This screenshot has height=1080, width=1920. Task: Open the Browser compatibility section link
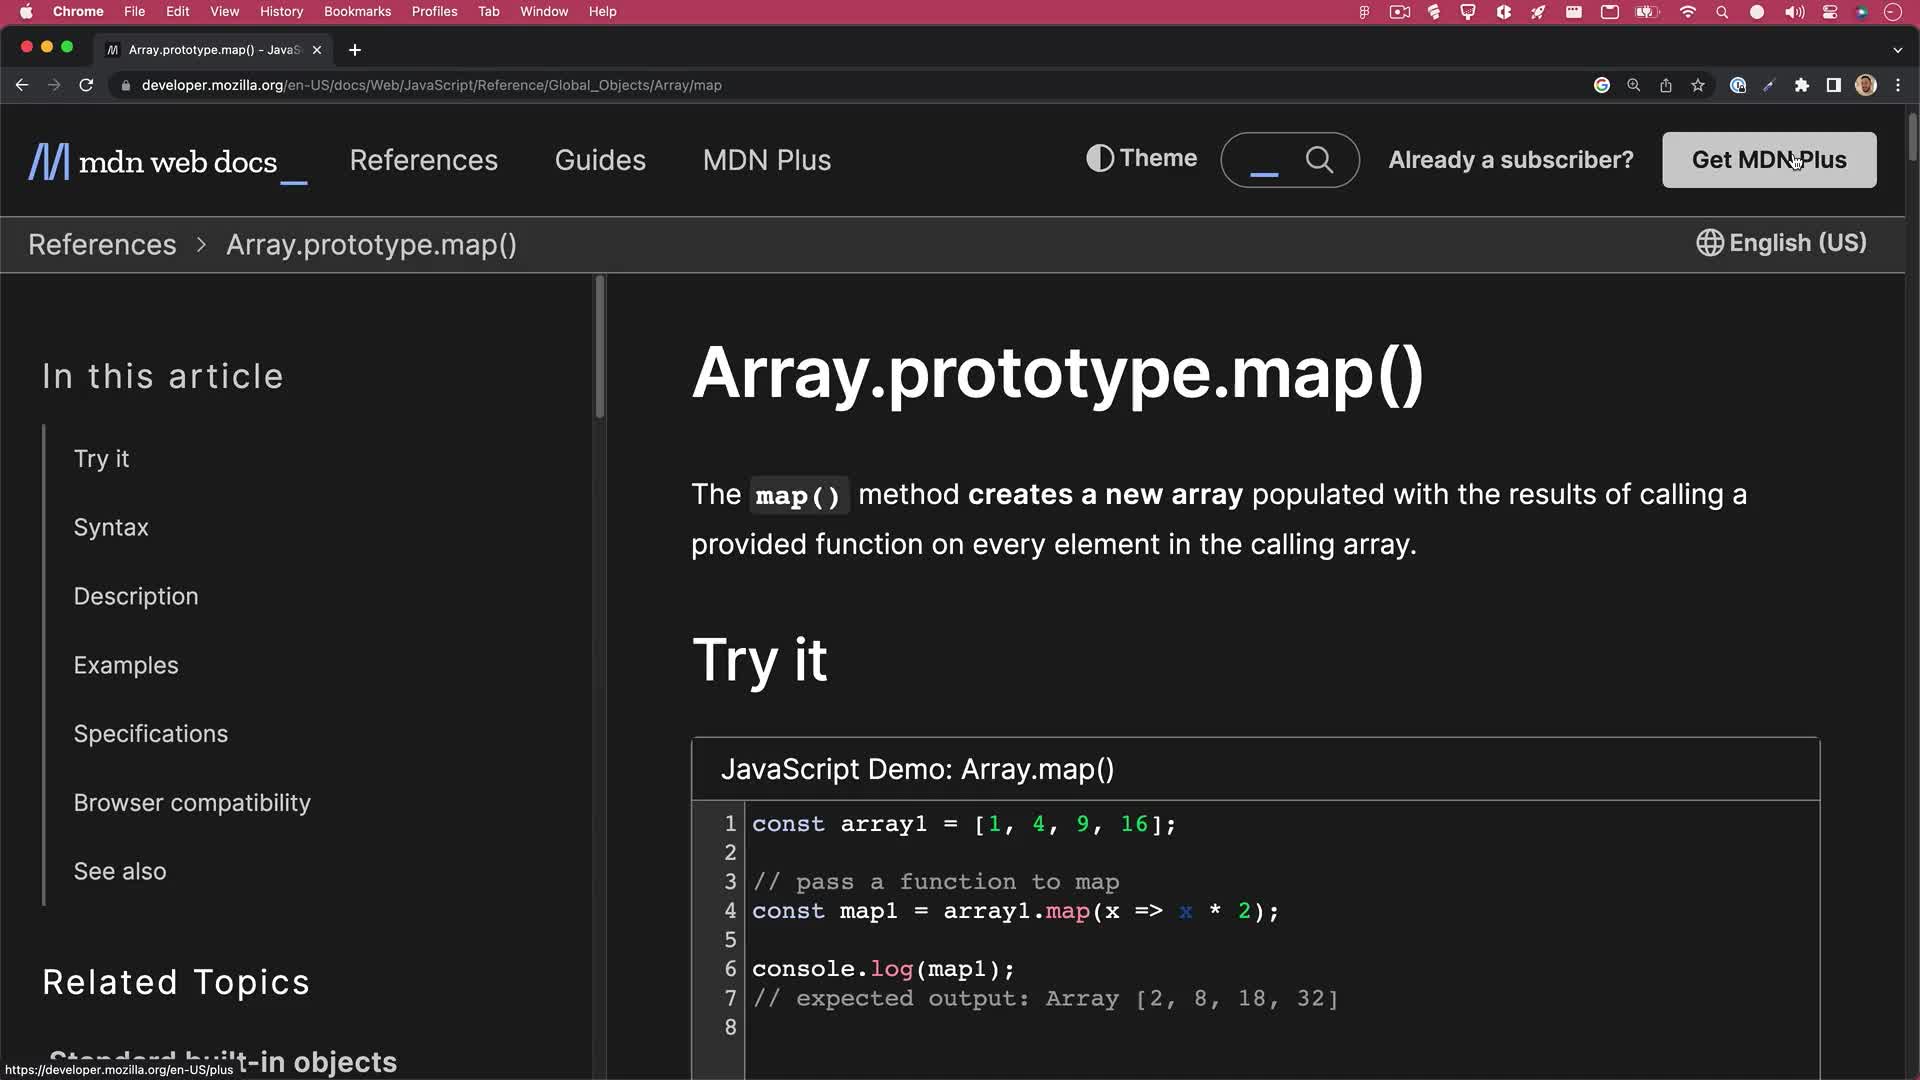click(x=192, y=803)
